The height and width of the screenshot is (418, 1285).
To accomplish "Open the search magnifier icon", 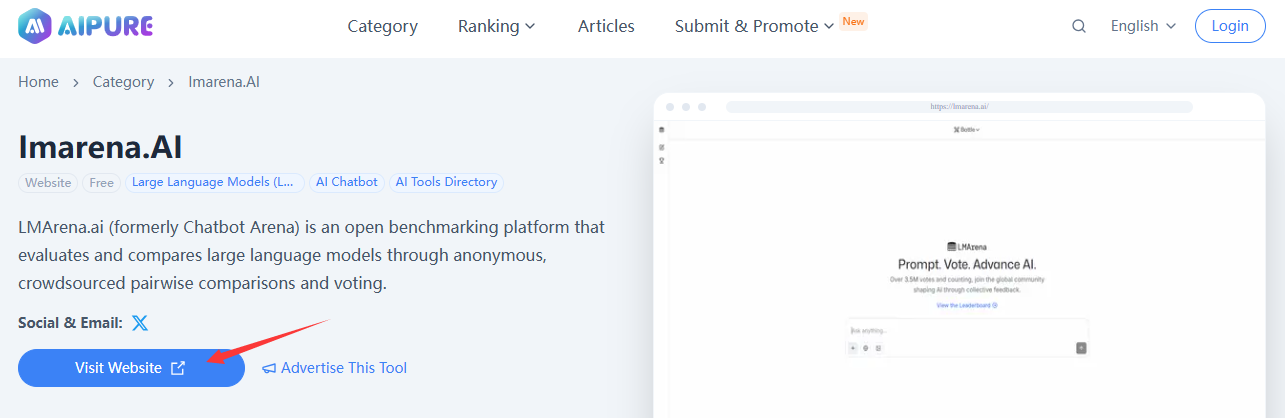I will [1079, 27].
